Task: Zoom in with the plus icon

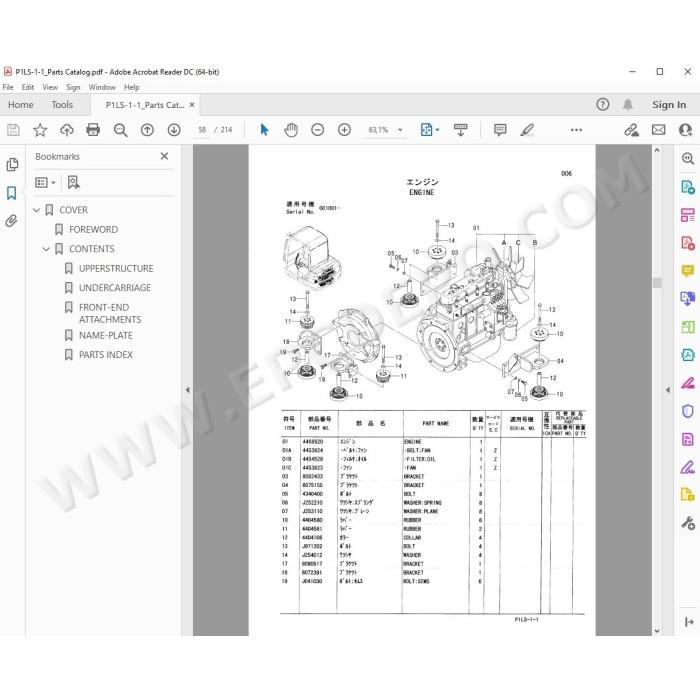Action: point(344,130)
